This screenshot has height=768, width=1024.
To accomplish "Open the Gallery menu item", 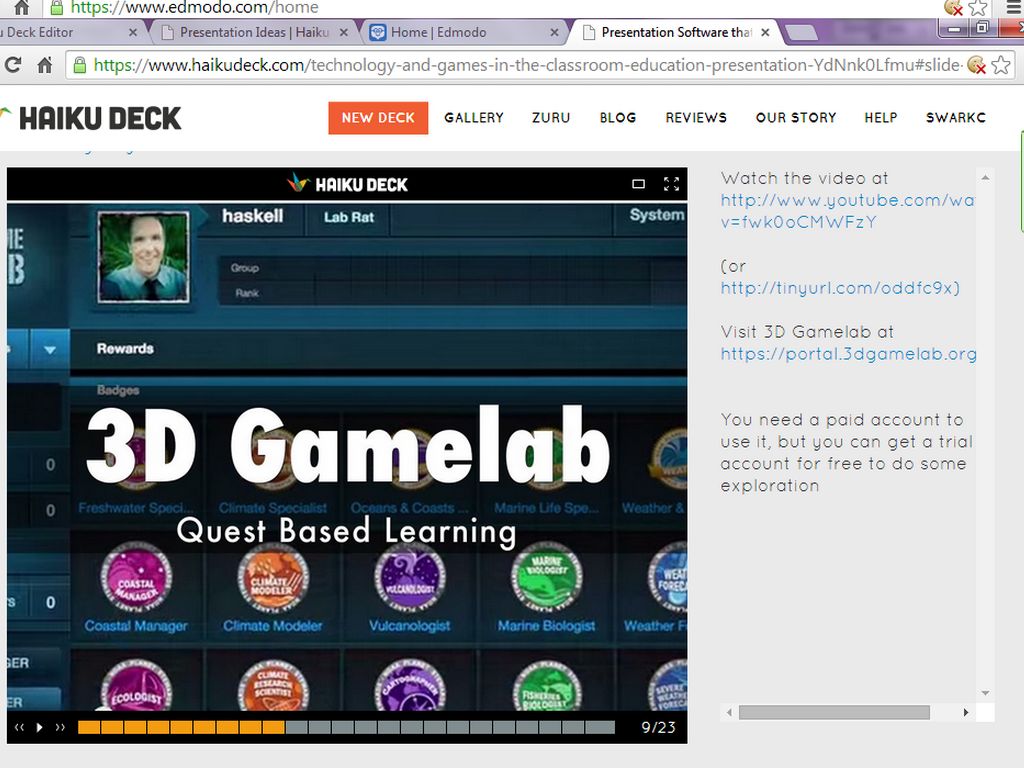I will point(474,118).
